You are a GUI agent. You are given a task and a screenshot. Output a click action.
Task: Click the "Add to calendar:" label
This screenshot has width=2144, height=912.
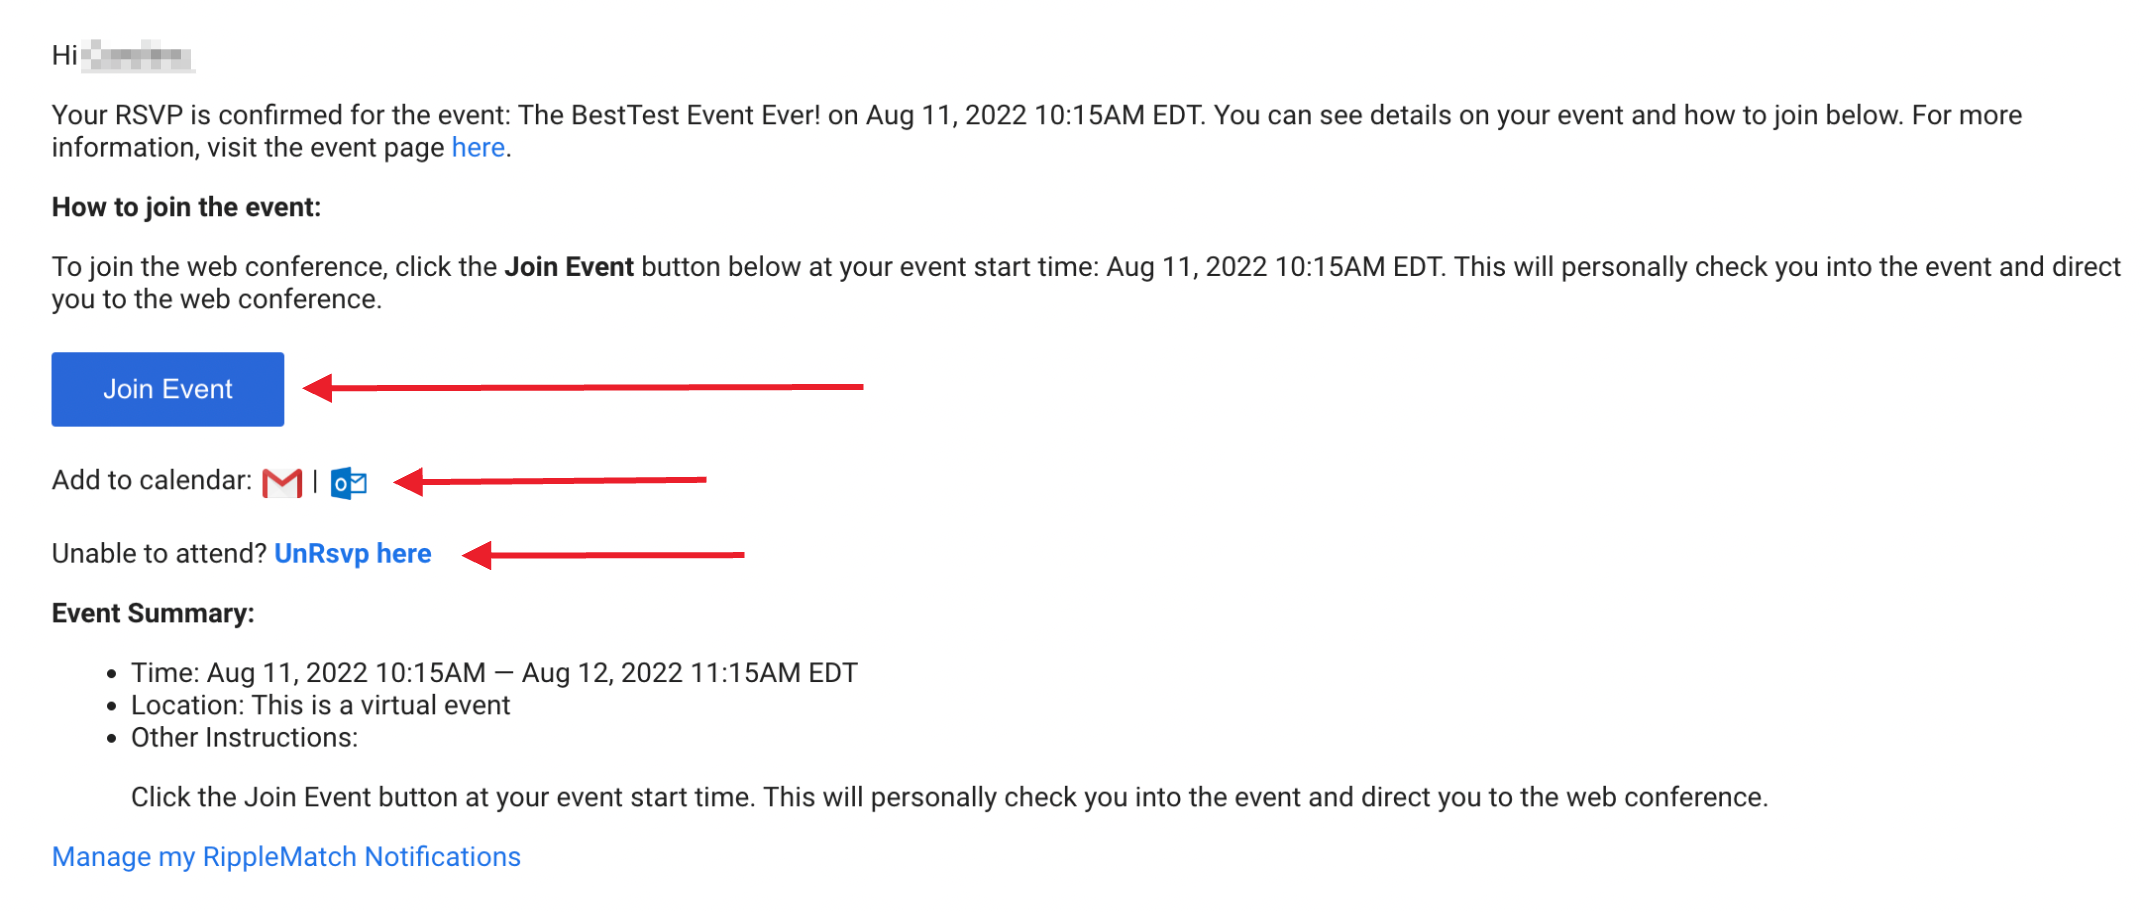152,481
